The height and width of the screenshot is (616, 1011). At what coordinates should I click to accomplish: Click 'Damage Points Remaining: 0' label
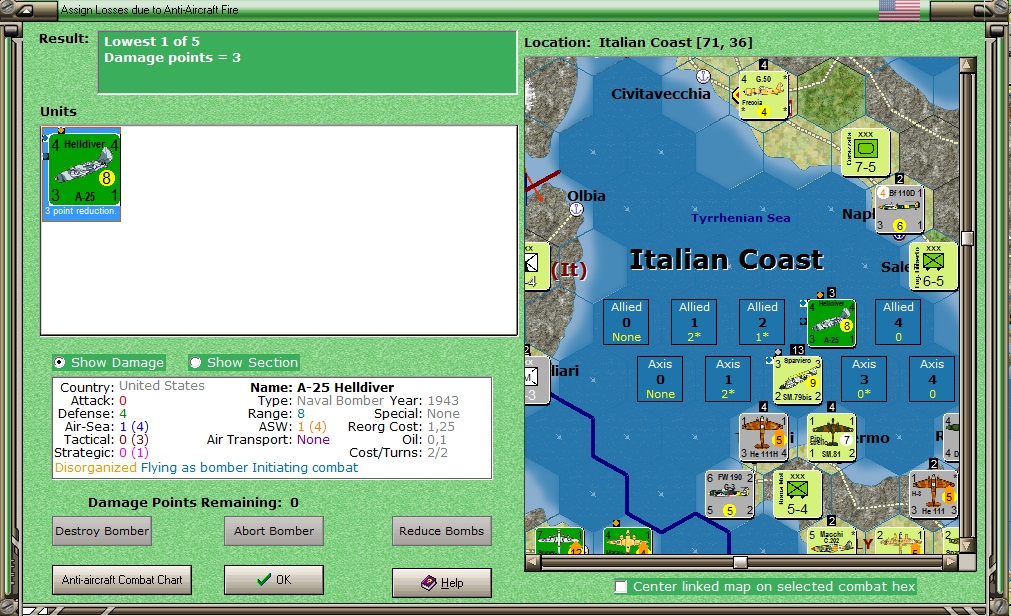tap(193, 502)
